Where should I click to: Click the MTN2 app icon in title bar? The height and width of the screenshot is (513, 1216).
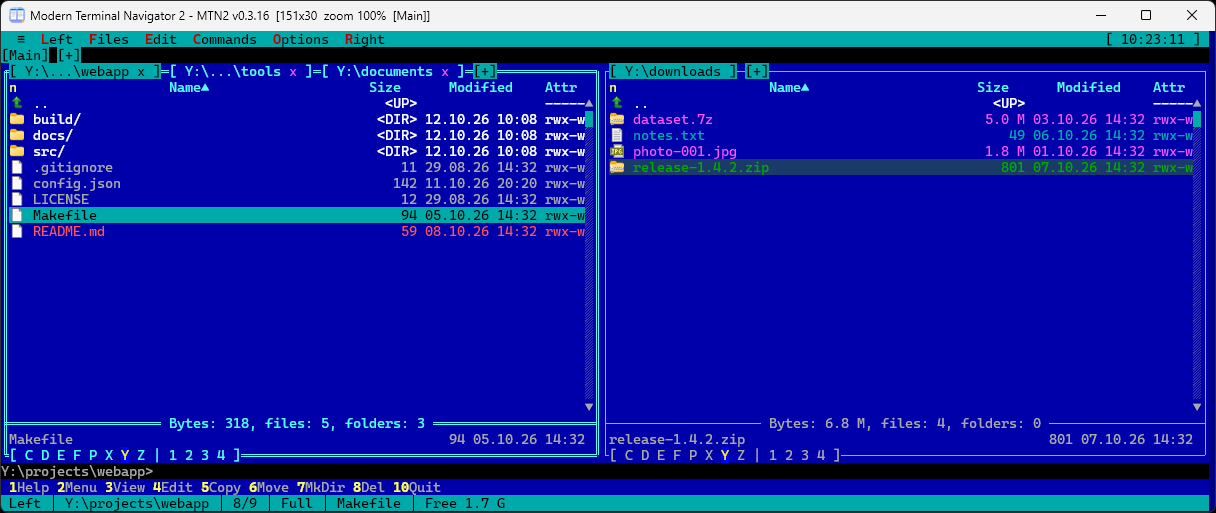point(16,15)
